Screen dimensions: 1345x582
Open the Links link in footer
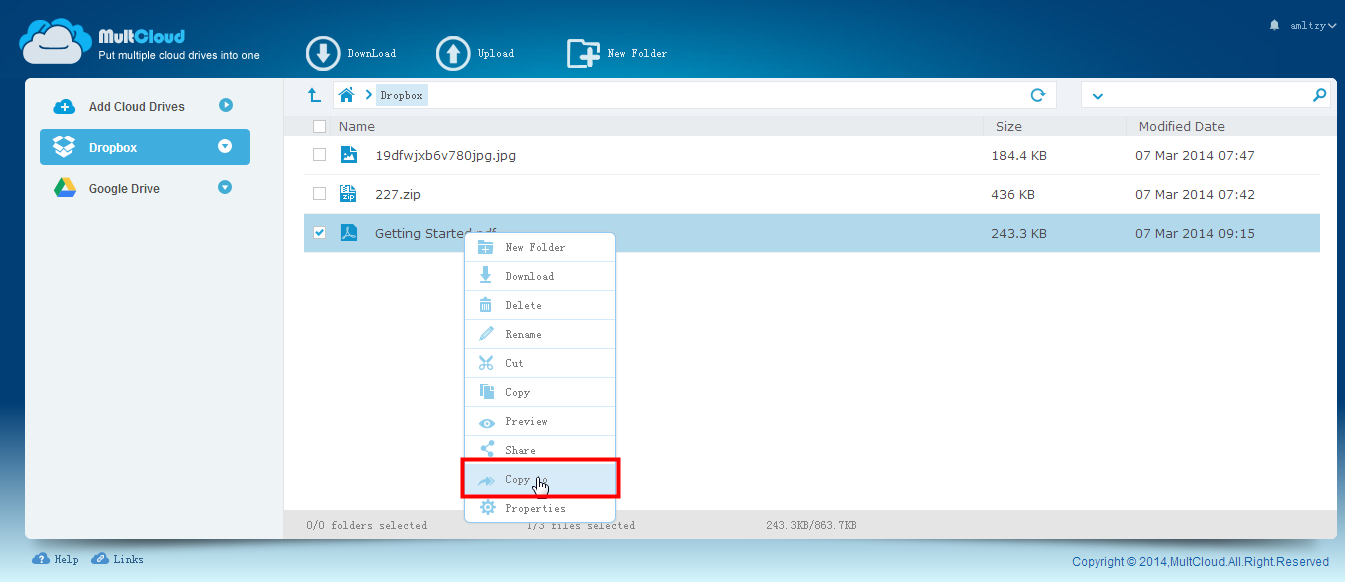pos(128,559)
